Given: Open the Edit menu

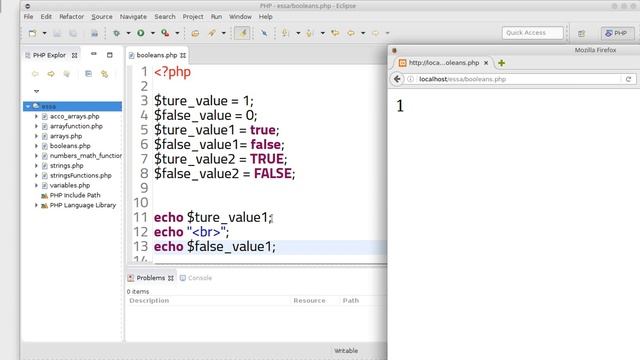Looking at the screenshot, I should pyautogui.click(x=46, y=17).
